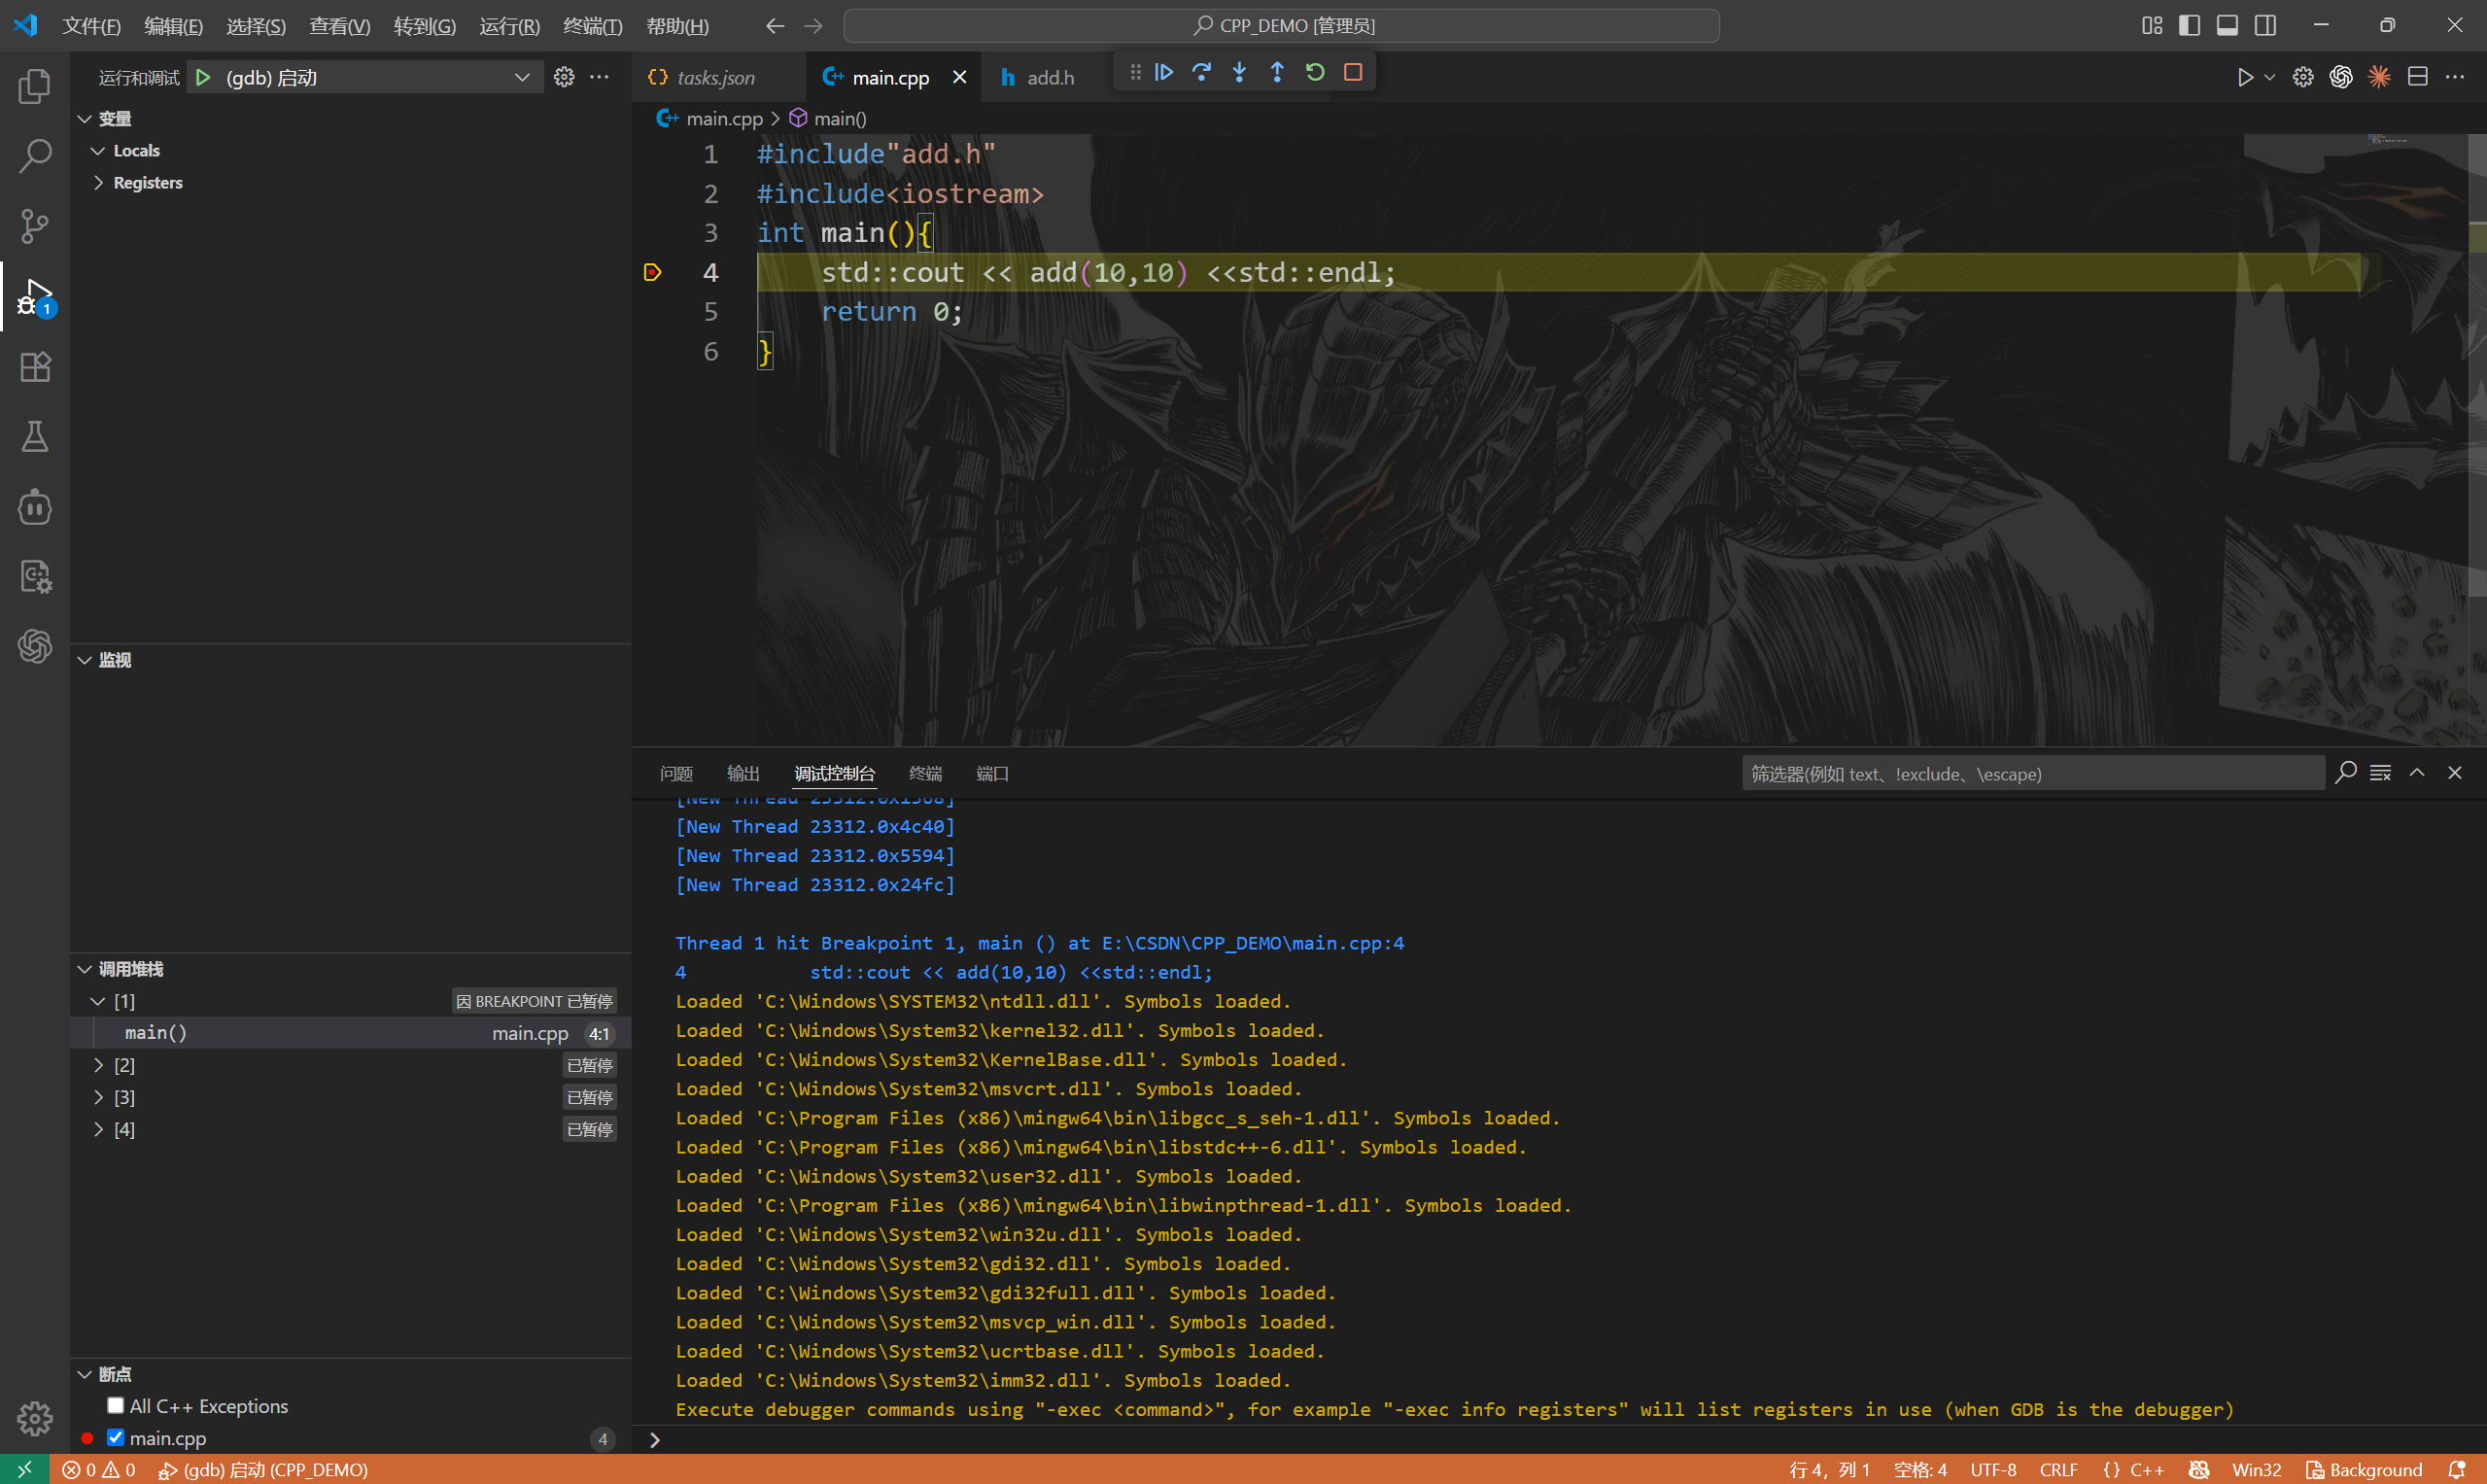Click the breakpoint marker on line 4
This screenshot has height=1484, width=2487.
pos(652,272)
